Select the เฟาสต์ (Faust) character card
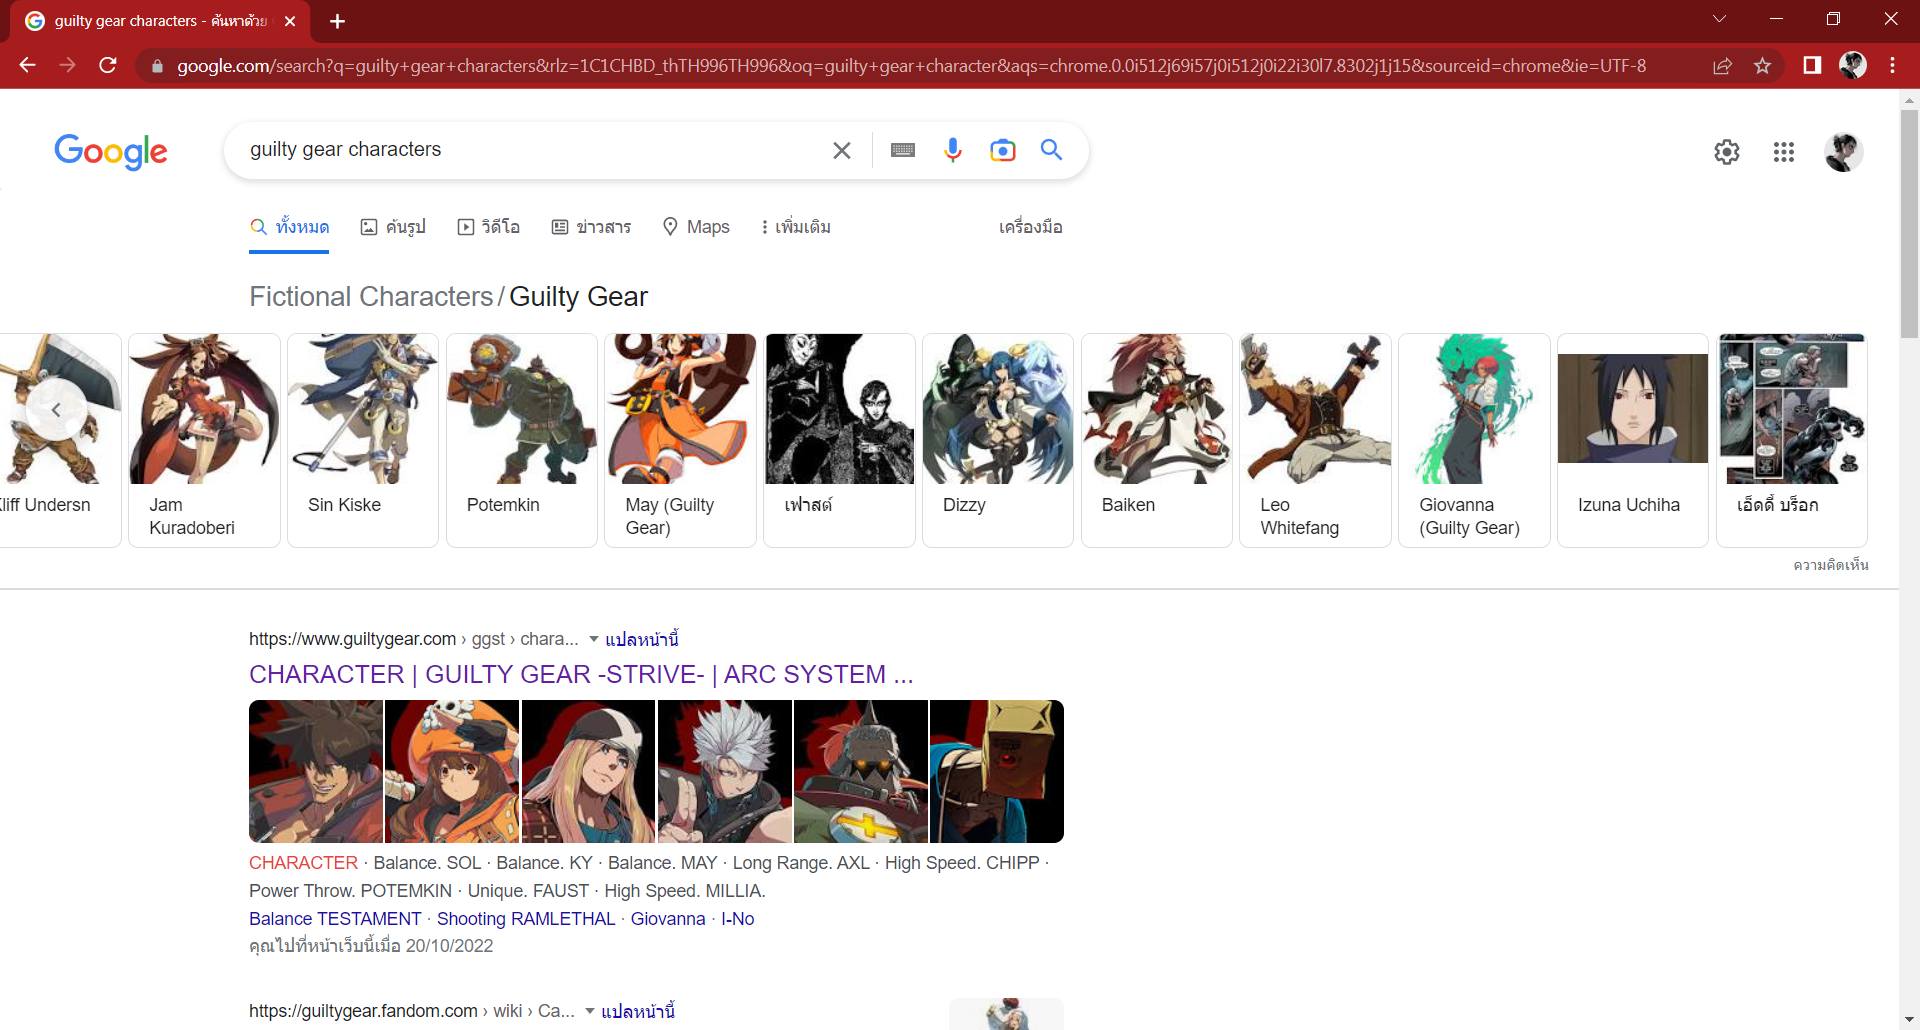Viewport: 1920px width, 1030px height. pos(839,440)
